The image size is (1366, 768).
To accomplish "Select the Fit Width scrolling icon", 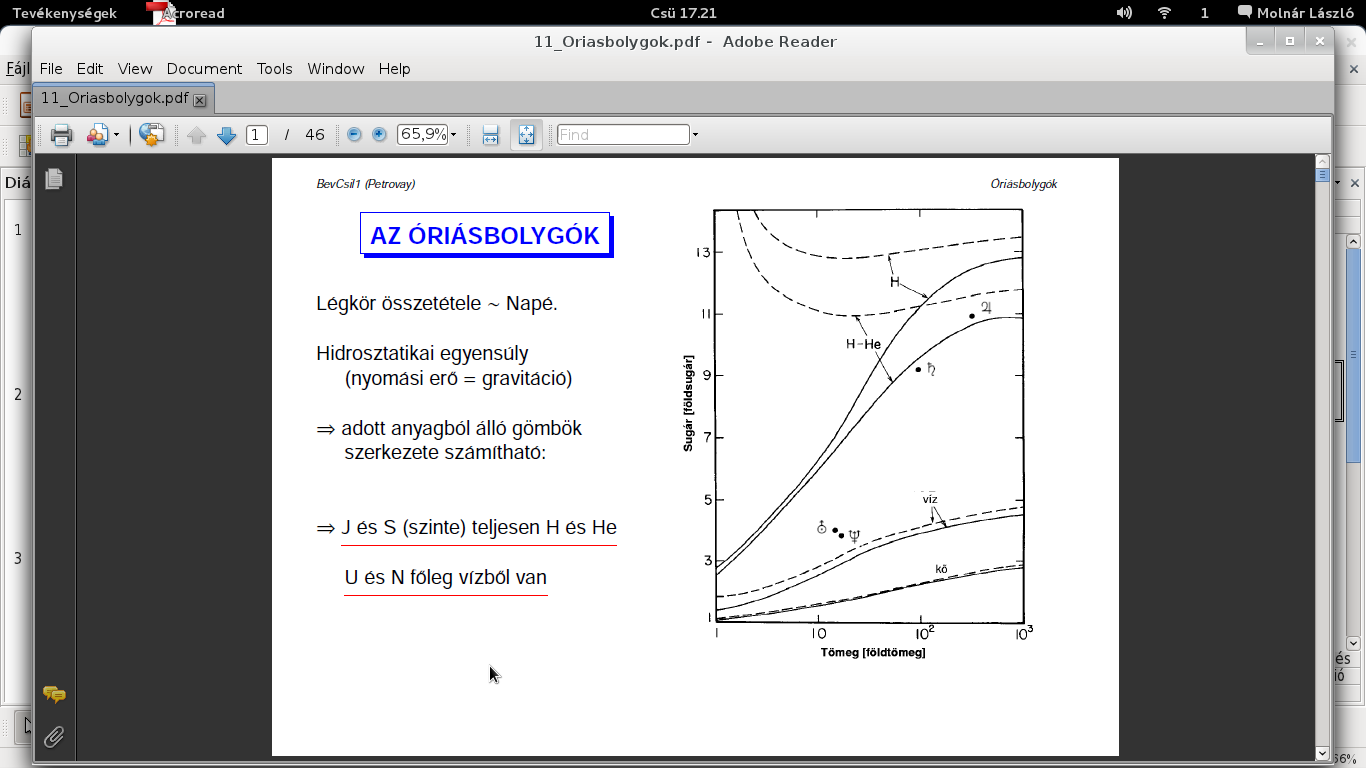I will 490,135.
